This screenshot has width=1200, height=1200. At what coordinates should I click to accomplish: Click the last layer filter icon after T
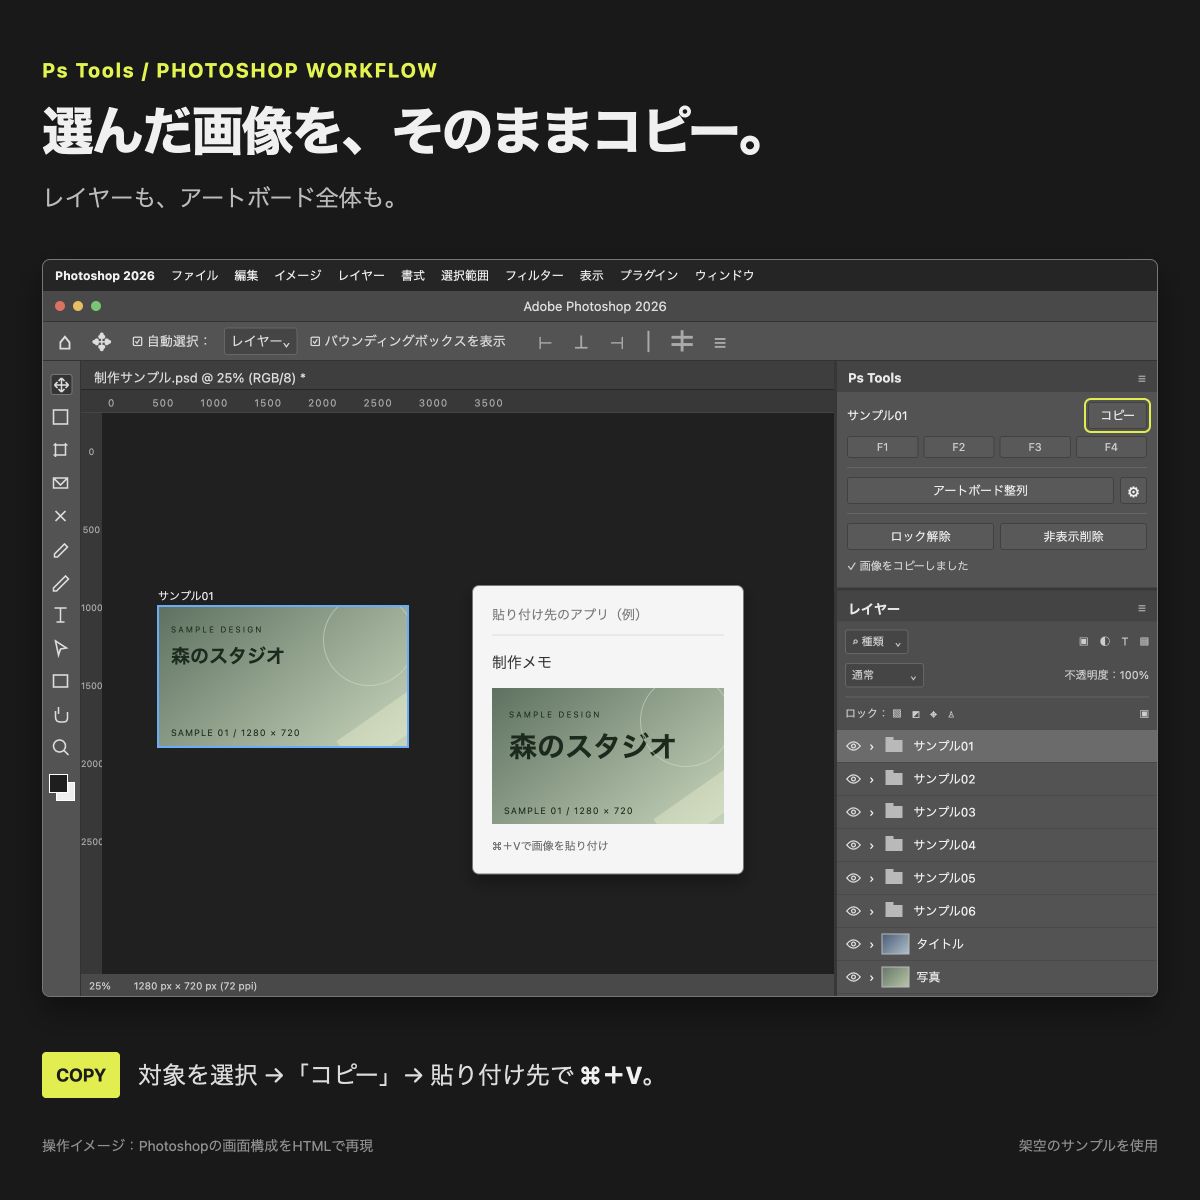pyautogui.click(x=1144, y=642)
